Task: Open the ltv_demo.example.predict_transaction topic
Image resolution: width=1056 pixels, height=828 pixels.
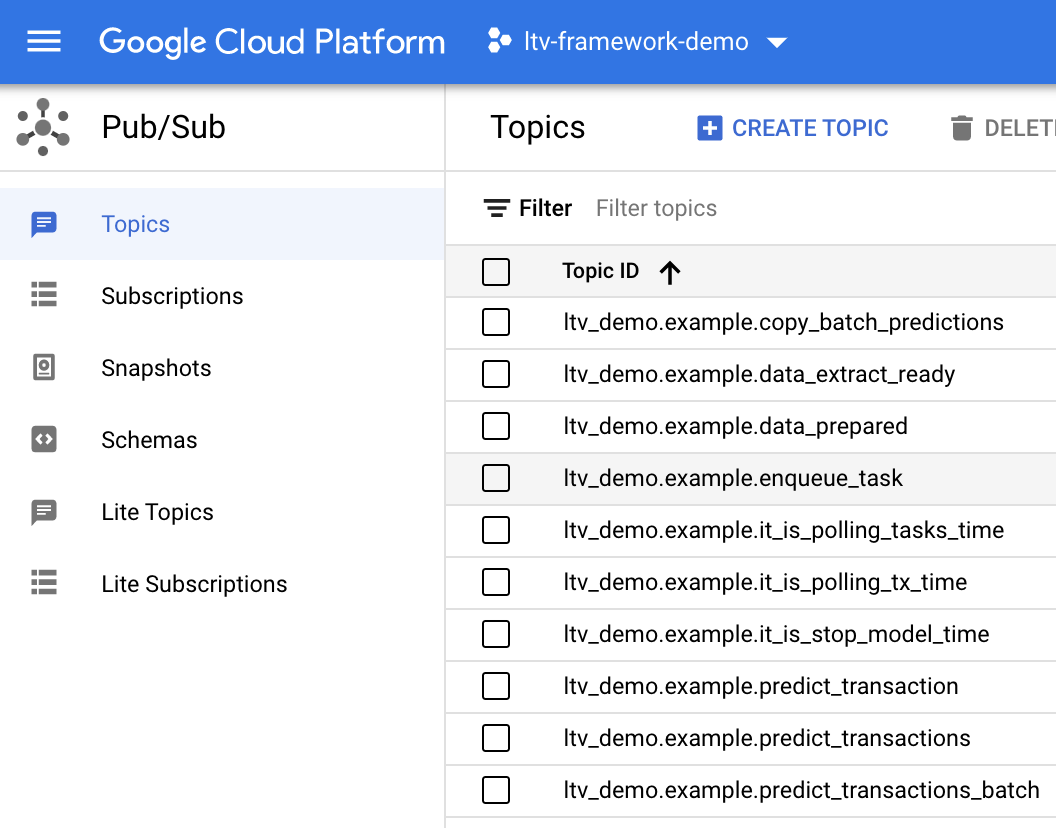Action: coord(761,686)
